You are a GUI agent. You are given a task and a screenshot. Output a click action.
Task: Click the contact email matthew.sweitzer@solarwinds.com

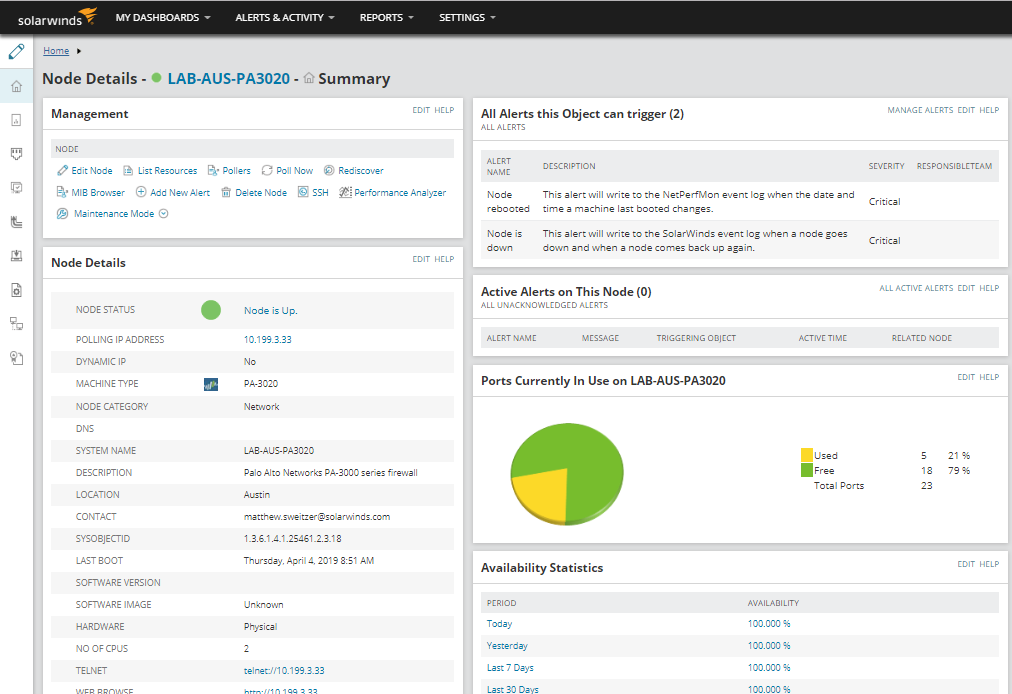pyautogui.click(x=317, y=516)
